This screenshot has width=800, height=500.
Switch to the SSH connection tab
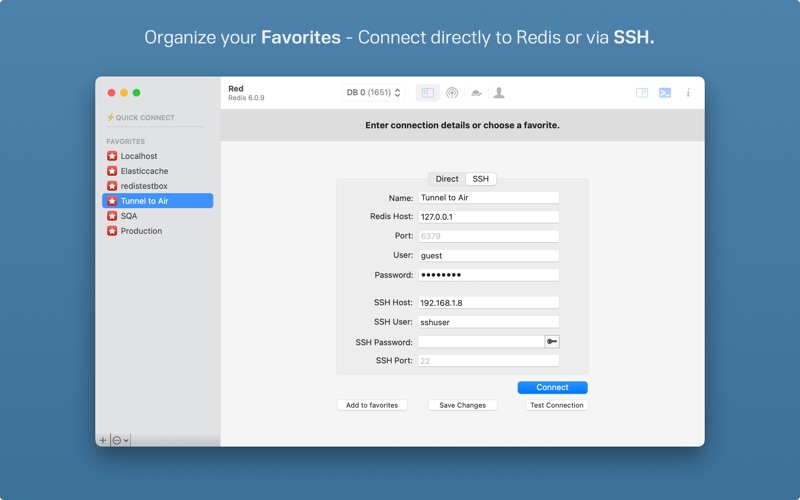tap(481, 179)
